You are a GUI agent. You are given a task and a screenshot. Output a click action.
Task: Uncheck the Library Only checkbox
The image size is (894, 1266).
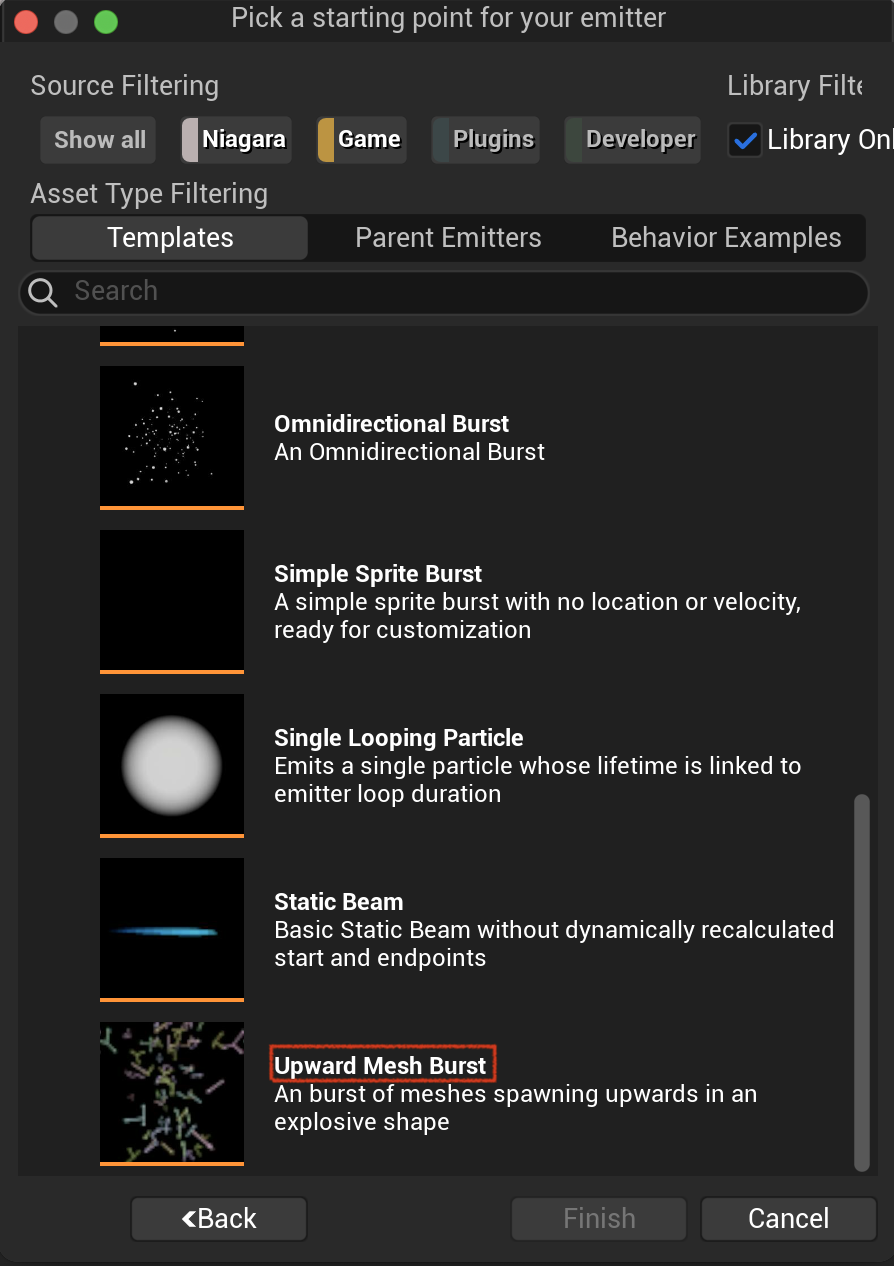744,140
